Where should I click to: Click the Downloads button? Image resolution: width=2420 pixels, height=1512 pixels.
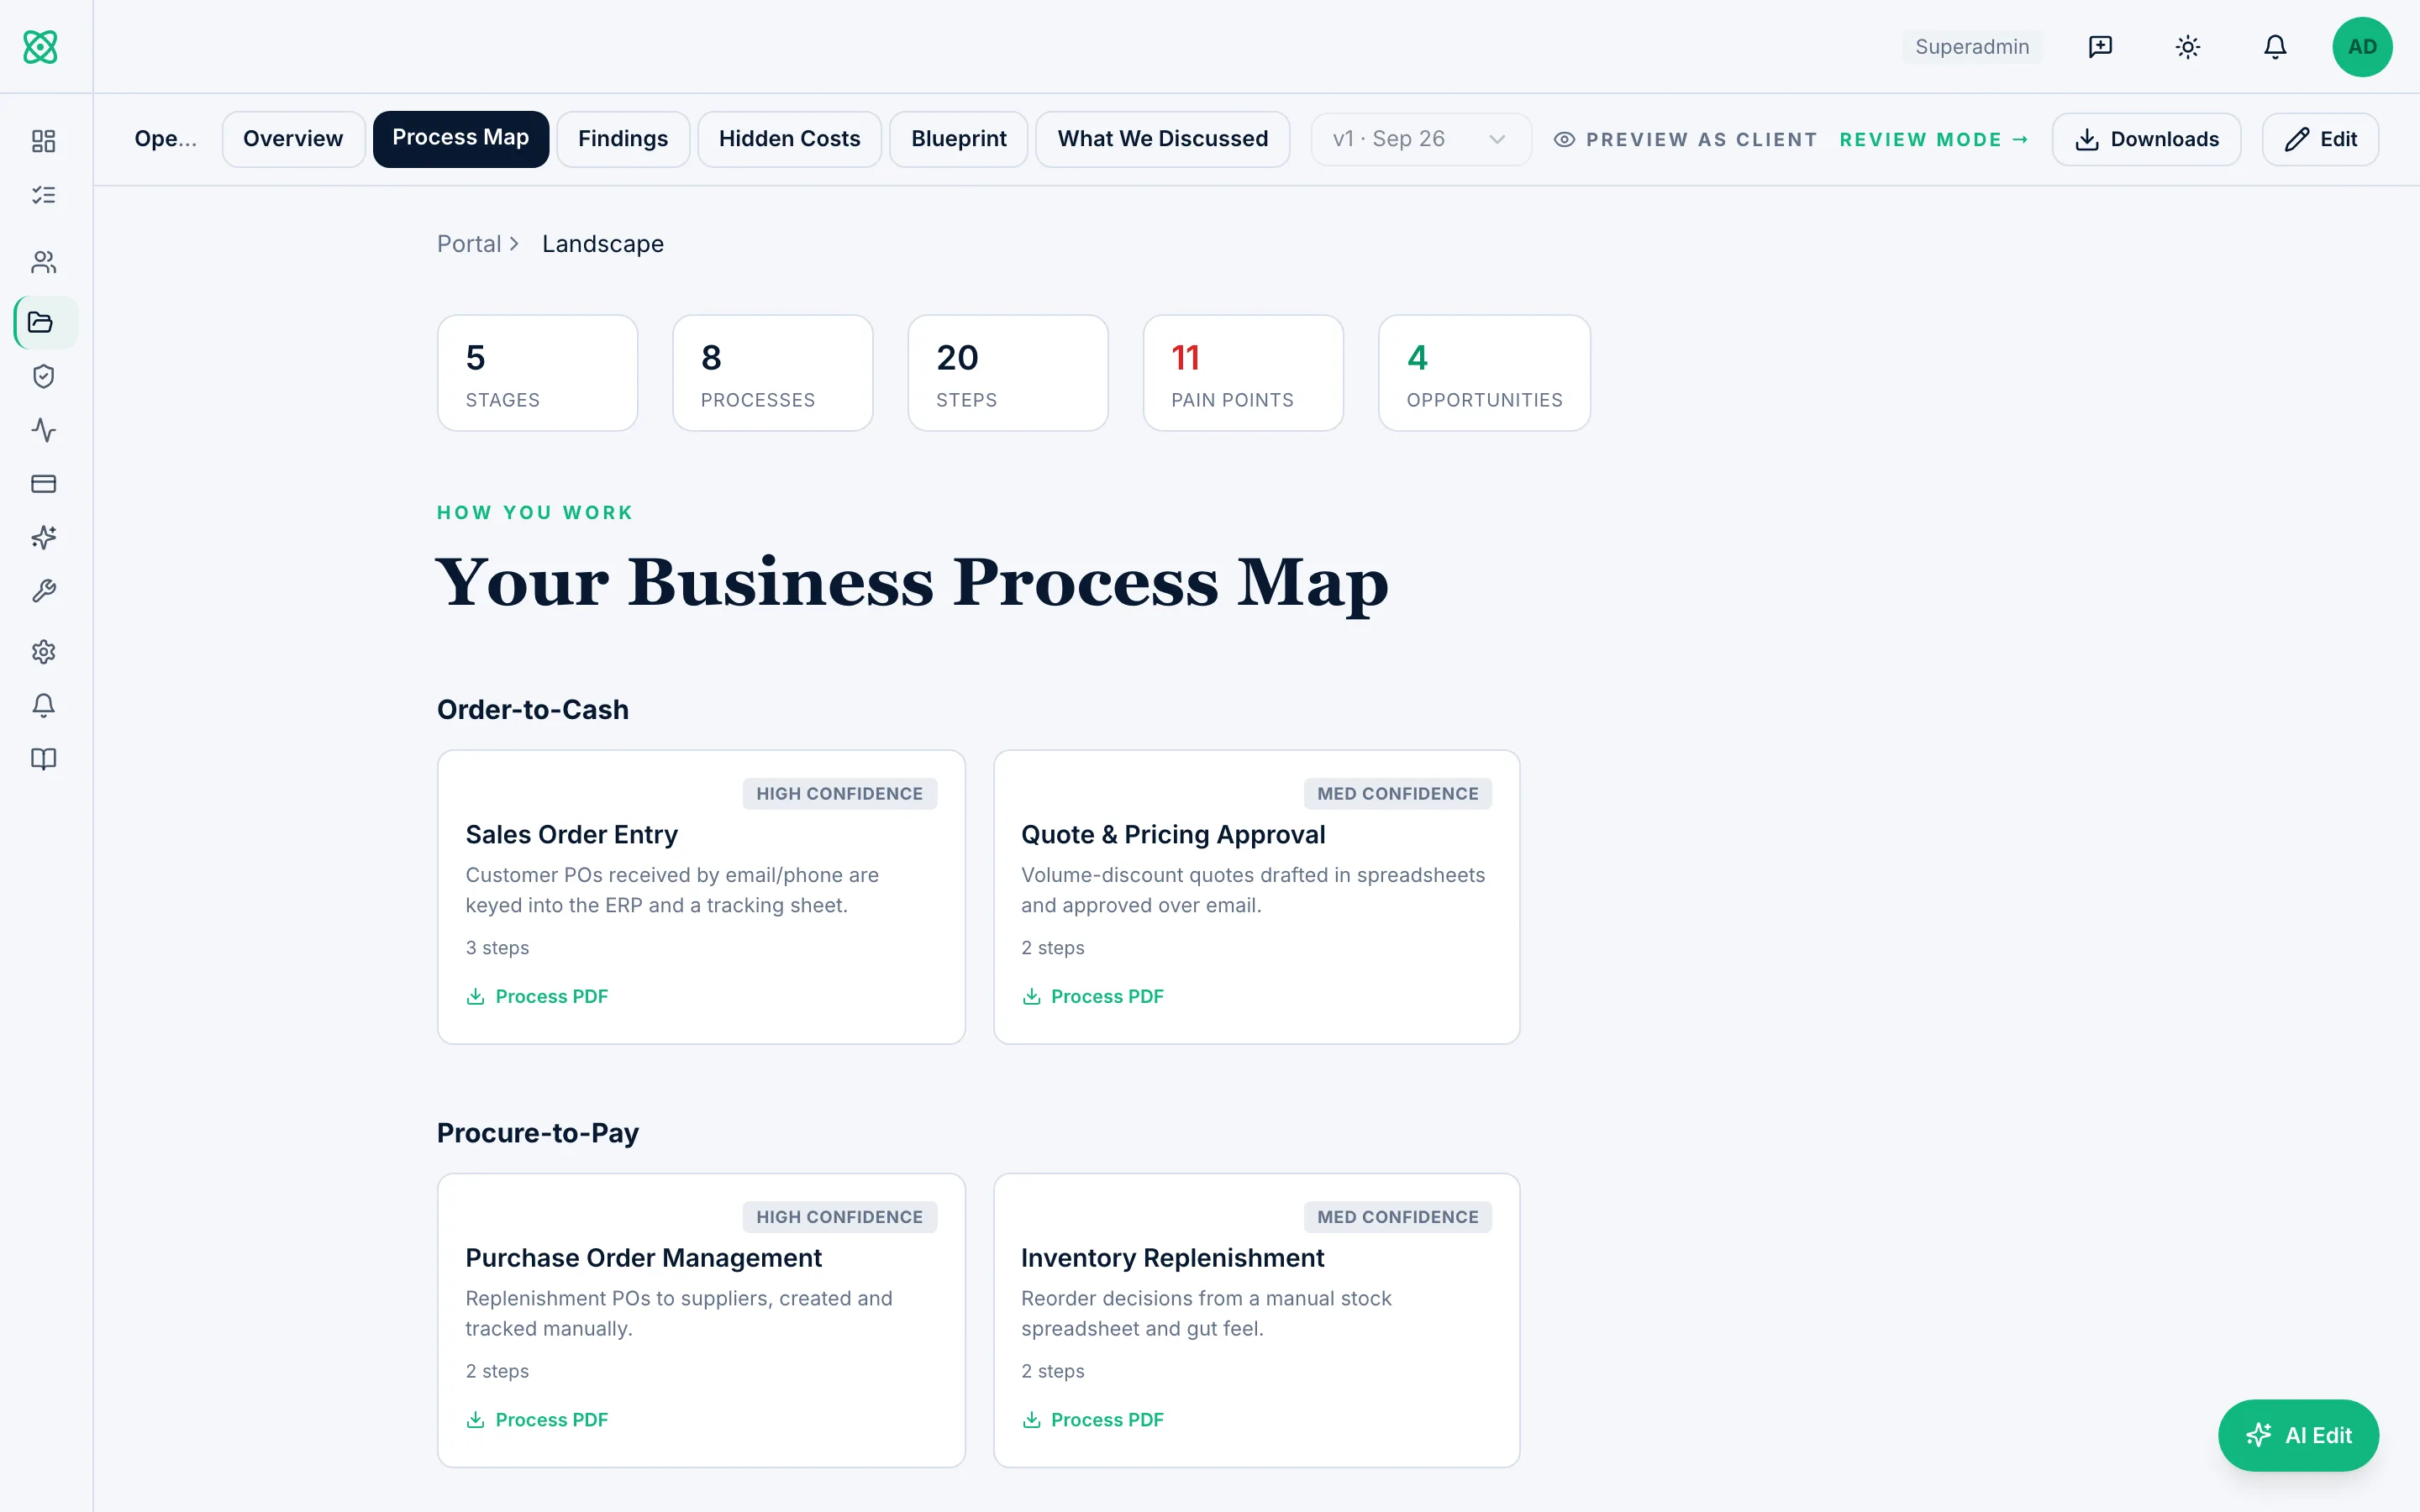(2146, 139)
